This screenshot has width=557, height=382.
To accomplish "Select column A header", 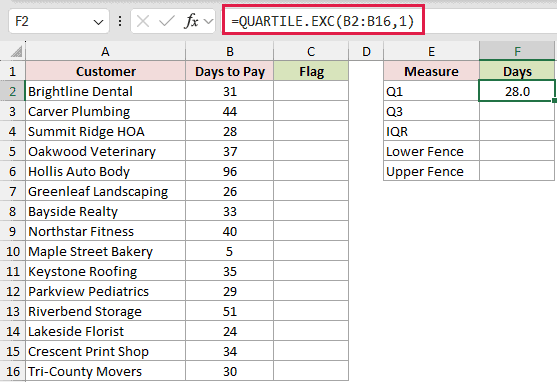I will pyautogui.click(x=105, y=52).
